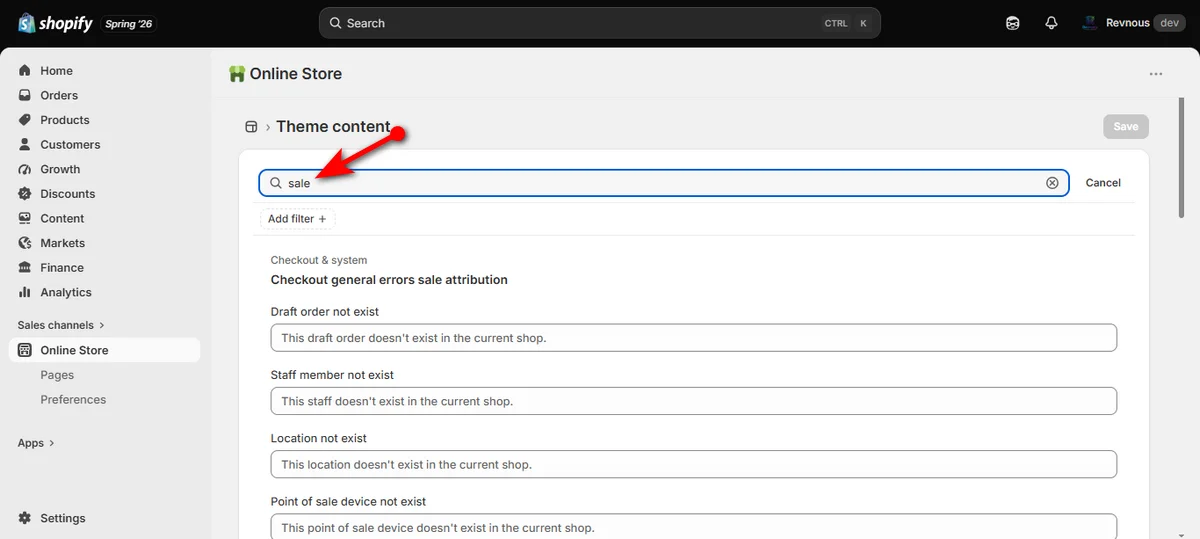Click the Shopify logo
The image size is (1200, 539).
pyautogui.click(x=55, y=23)
